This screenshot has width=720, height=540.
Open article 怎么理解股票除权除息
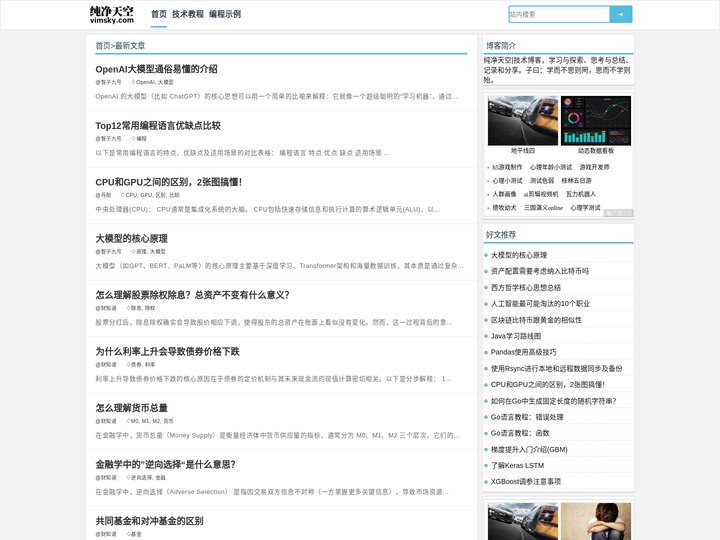click(192, 295)
